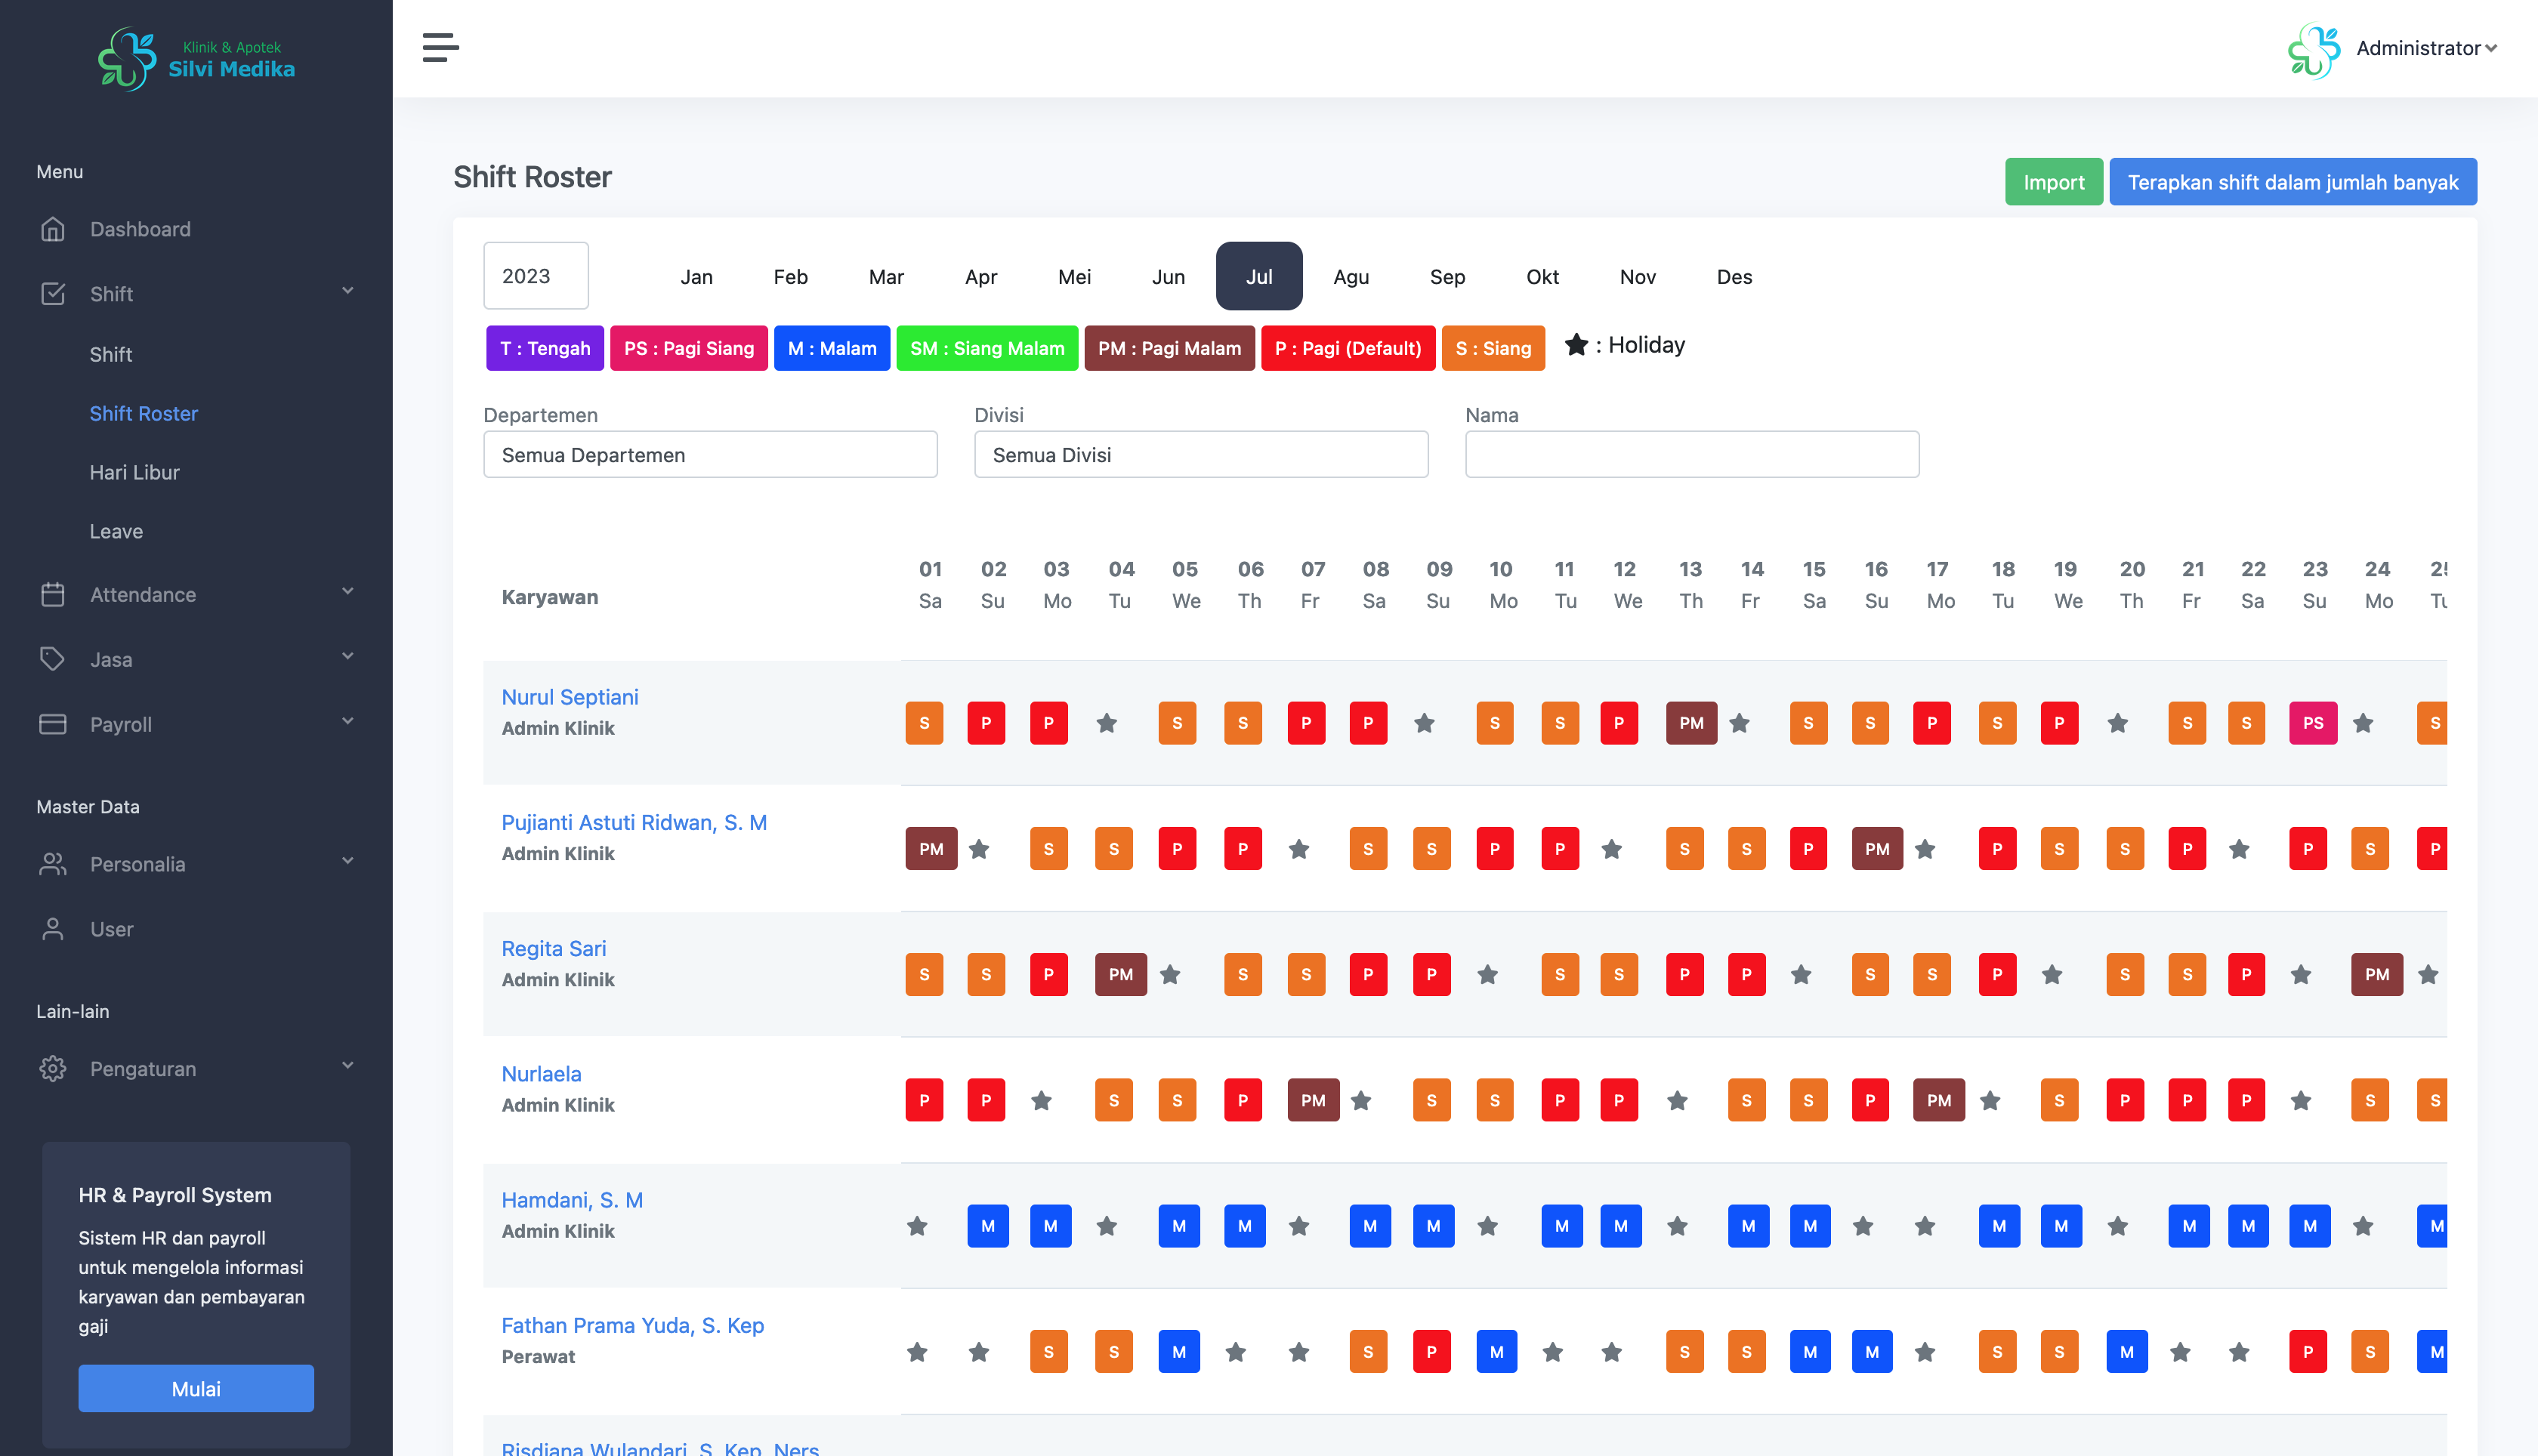The image size is (2538, 1456).
Task: Click Regita Sari's PM shift on day 04
Action: pyautogui.click(x=1121, y=974)
